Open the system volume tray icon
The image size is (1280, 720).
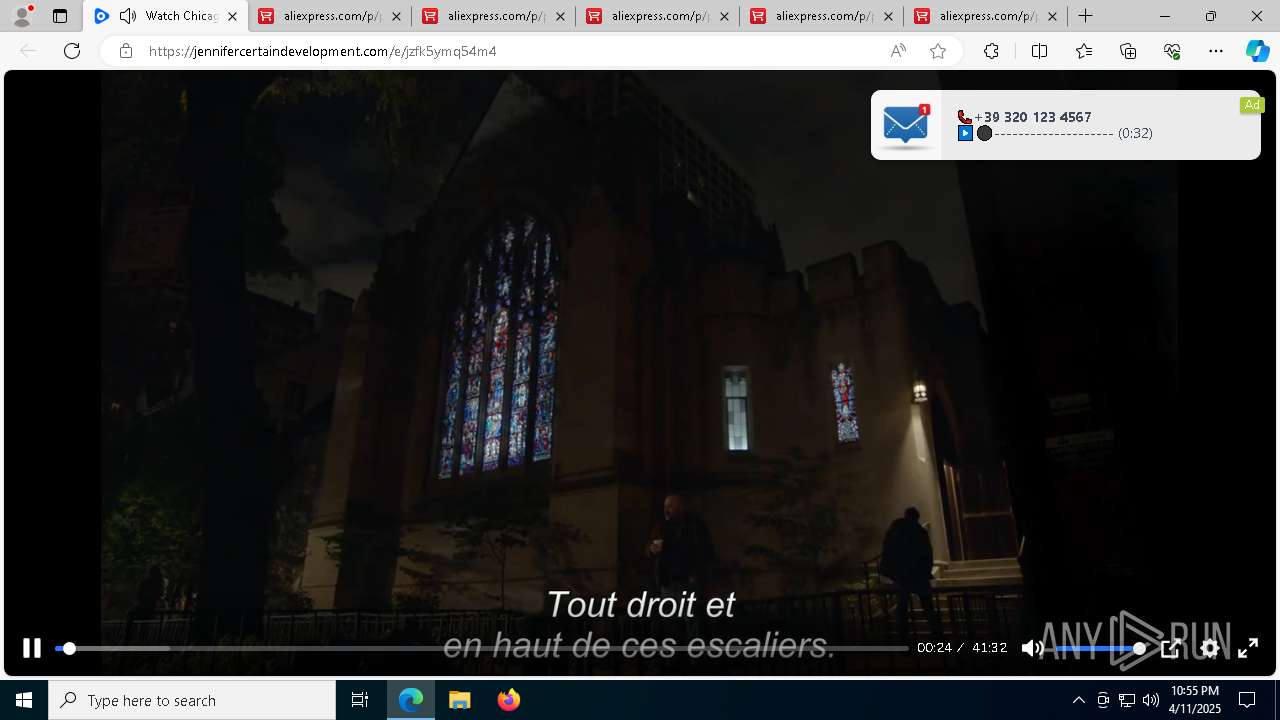[x=1150, y=700]
